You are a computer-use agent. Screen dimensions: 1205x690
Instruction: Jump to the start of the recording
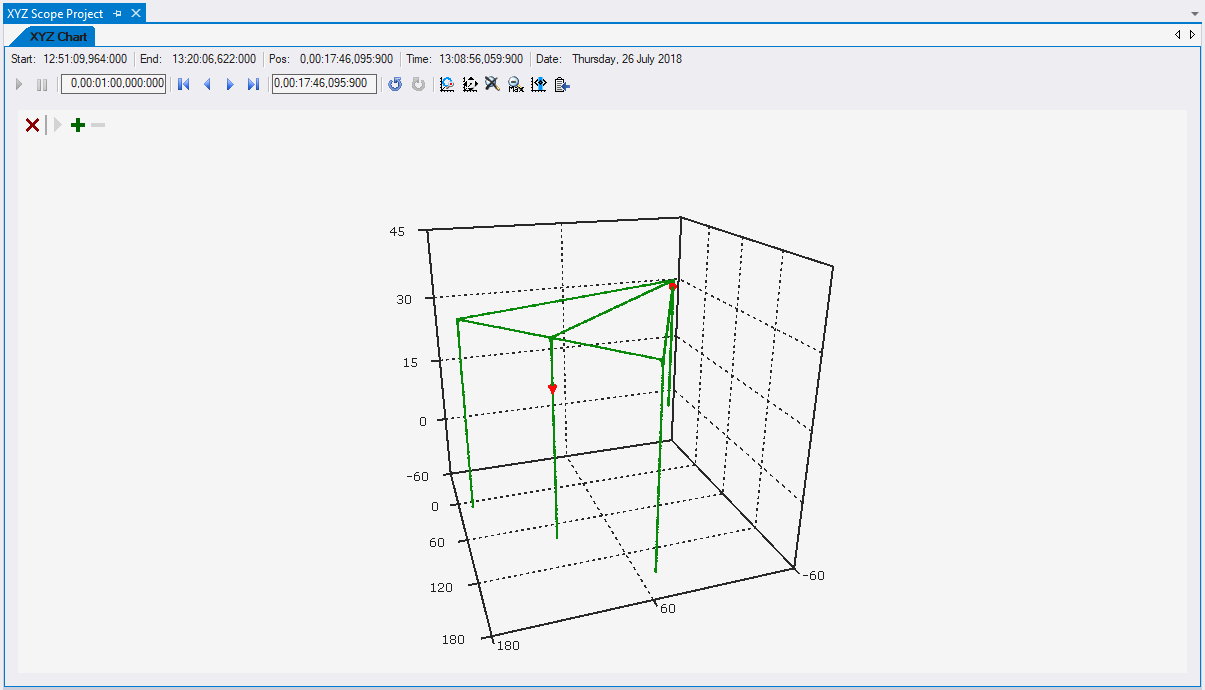pos(184,85)
